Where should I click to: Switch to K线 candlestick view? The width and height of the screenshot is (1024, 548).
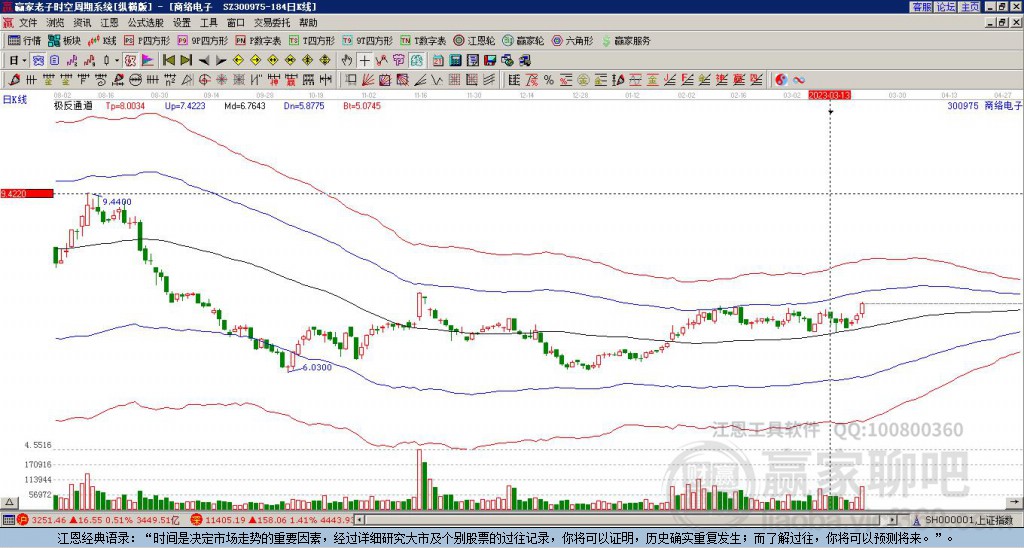point(102,40)
